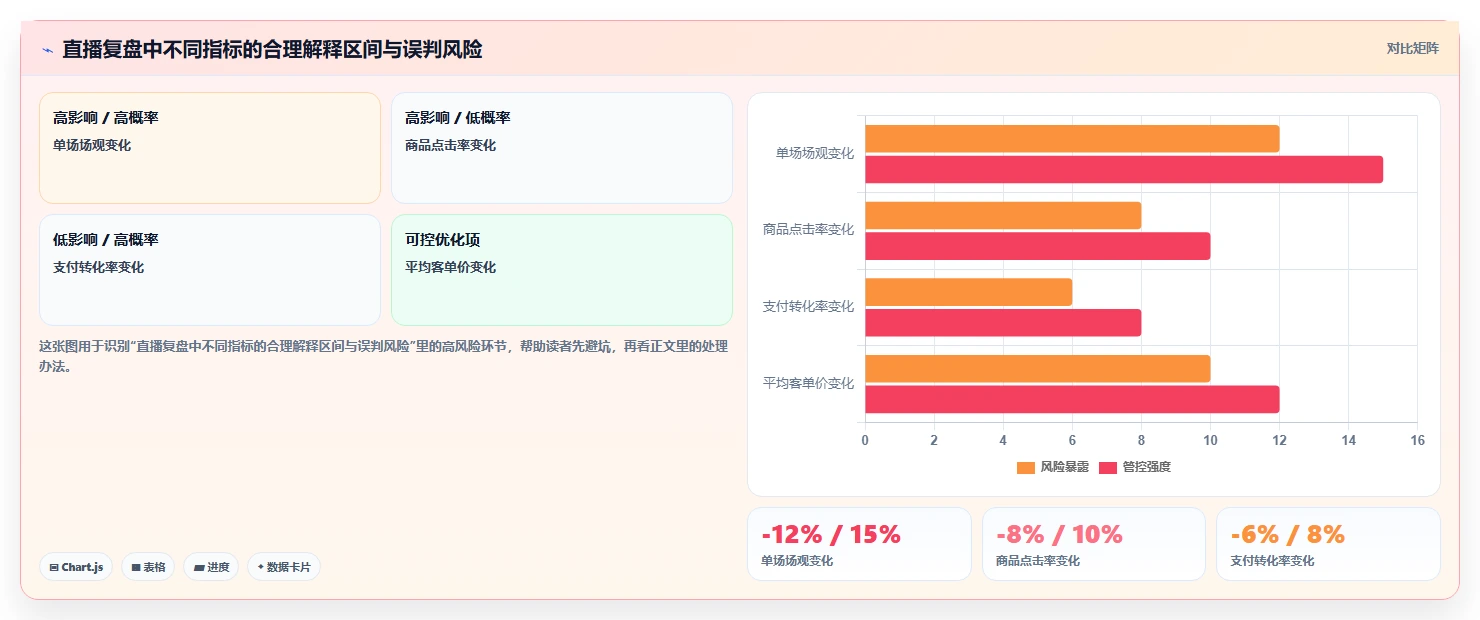Click the title lightning icon

point(47,50)
